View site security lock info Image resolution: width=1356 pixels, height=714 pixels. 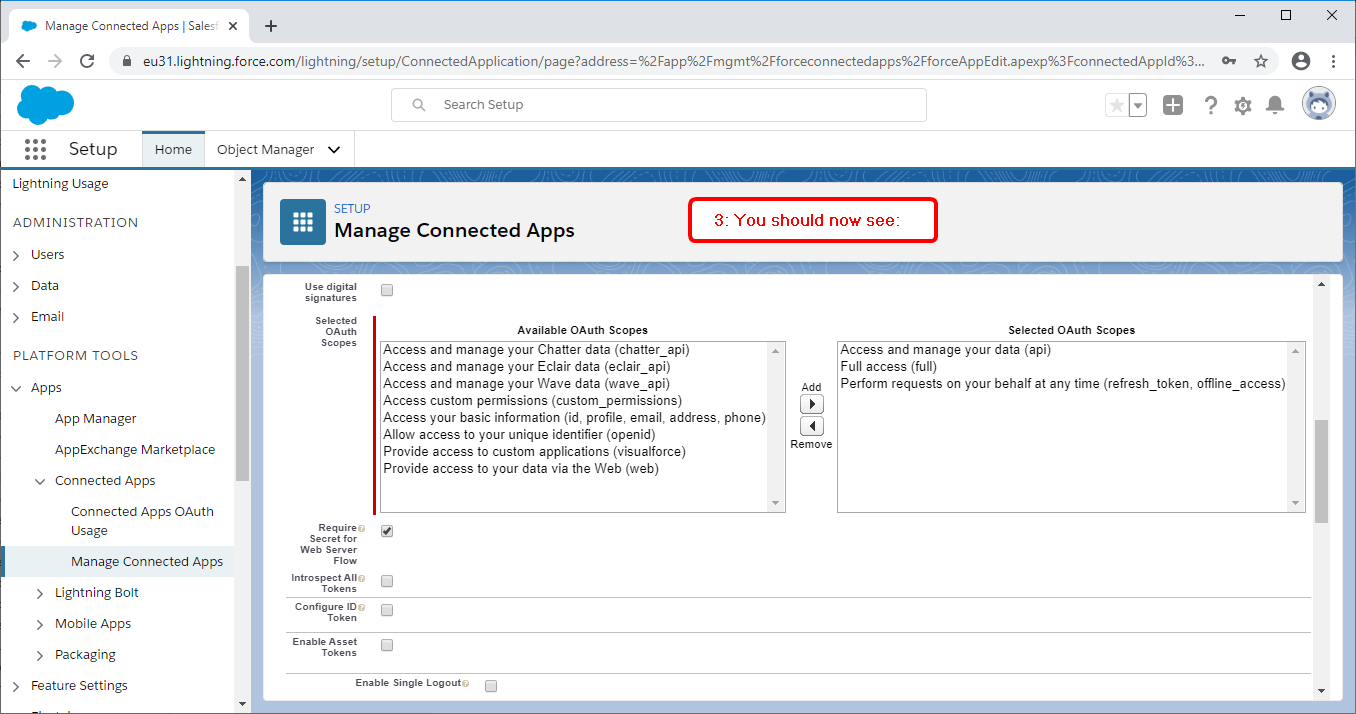pyautogui.click(x=127, y=61)
